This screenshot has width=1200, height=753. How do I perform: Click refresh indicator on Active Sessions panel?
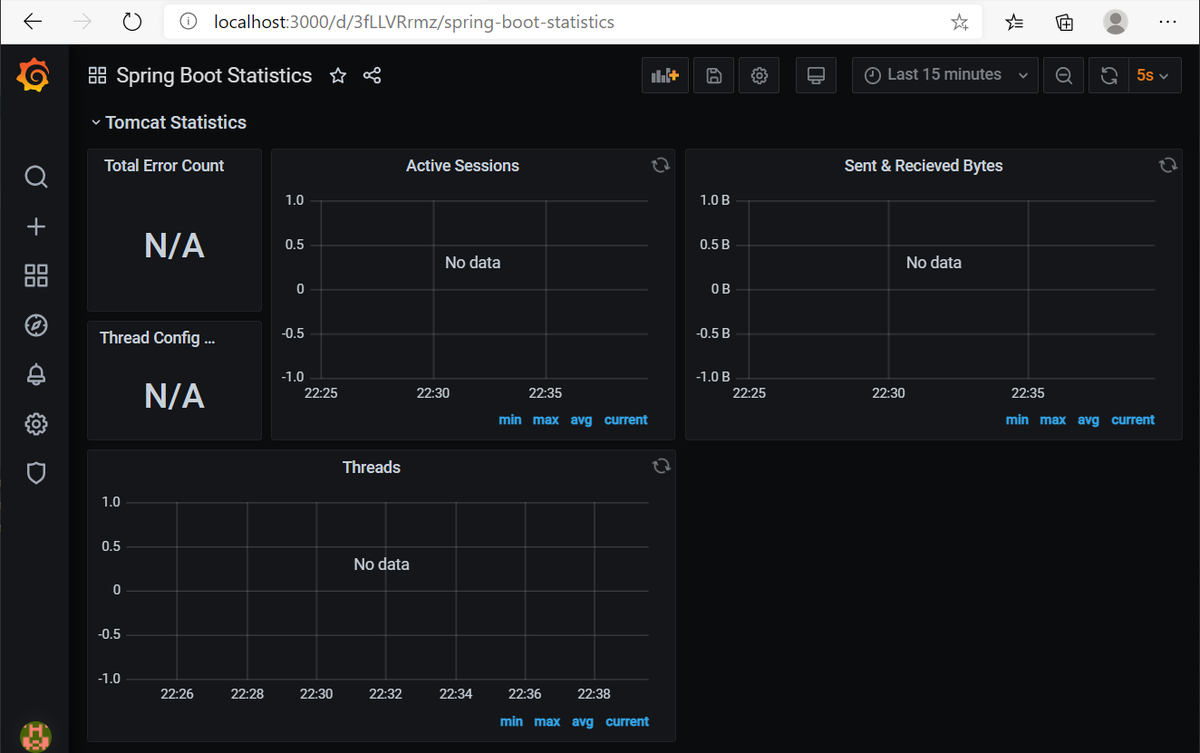pos(660,166)
